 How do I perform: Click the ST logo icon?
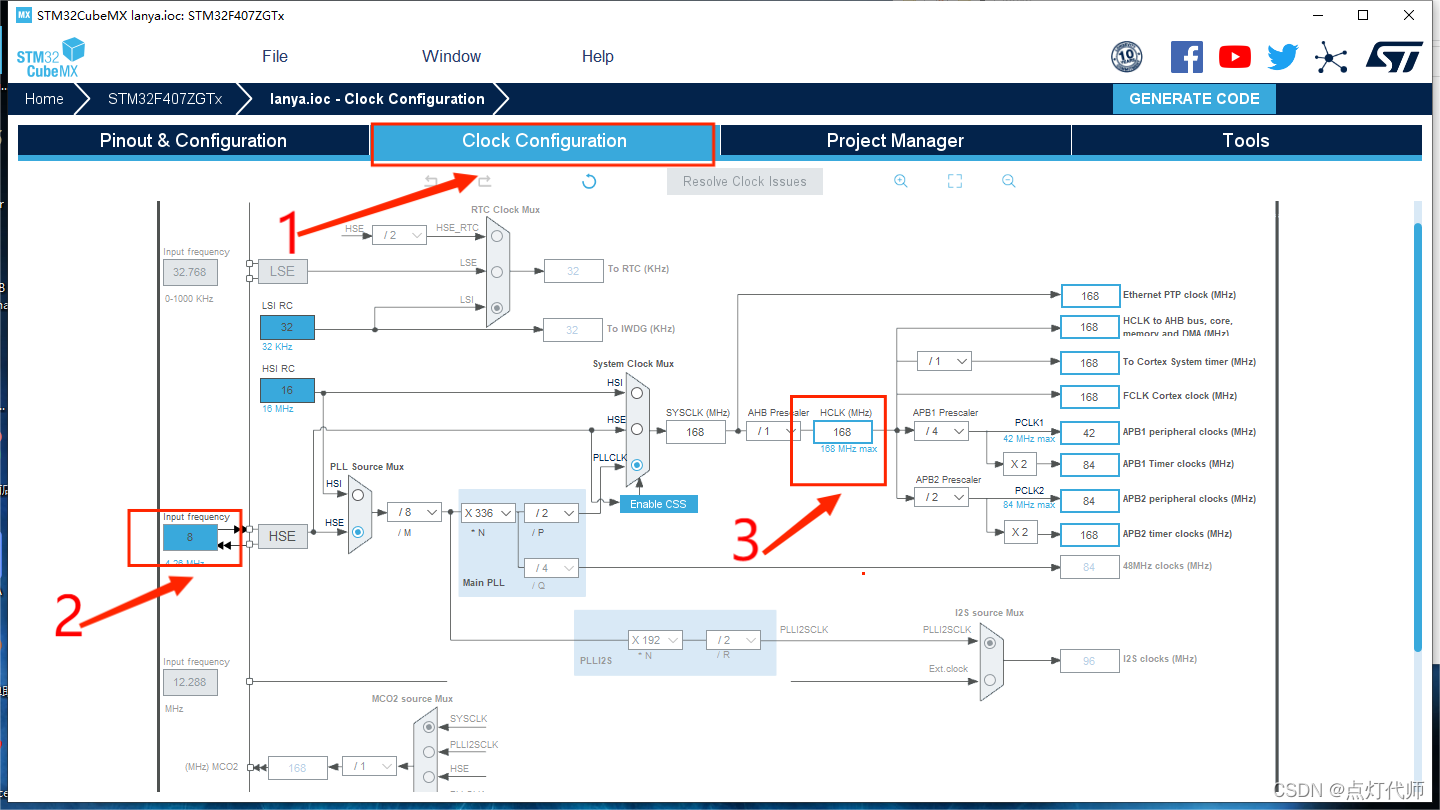[1394, 57]
